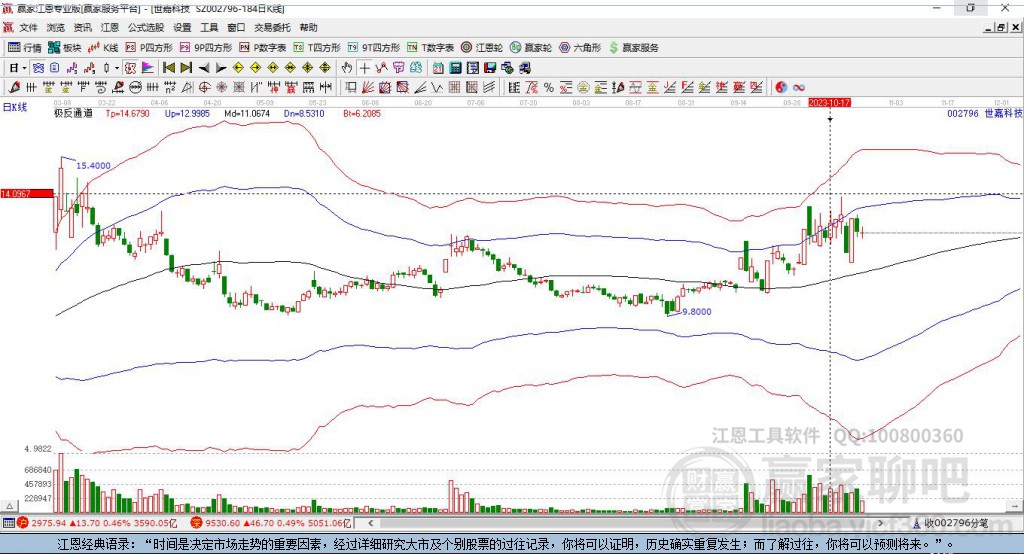
Task: Expand the candlestick style dropdown arrow
Action: coord(117,68)
